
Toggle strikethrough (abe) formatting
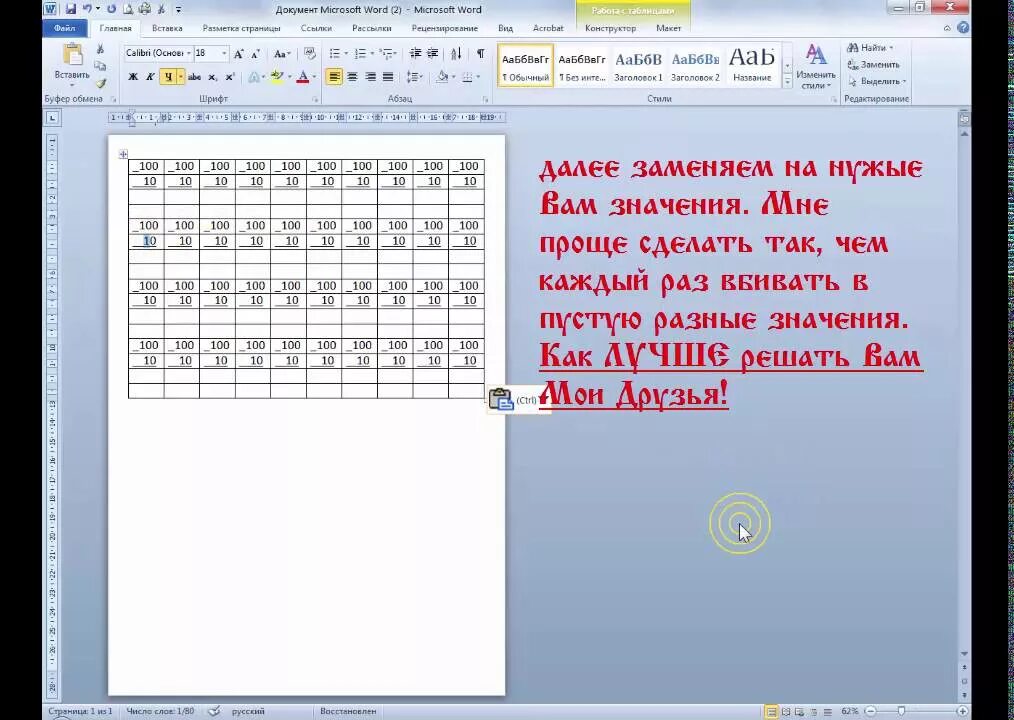194,77
